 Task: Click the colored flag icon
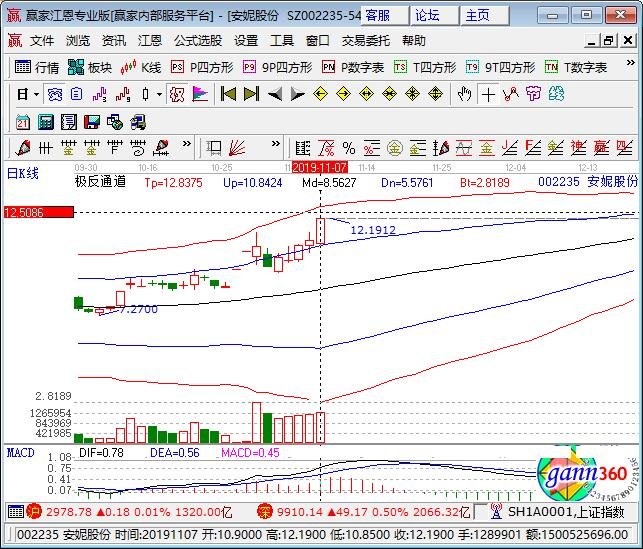200,95
